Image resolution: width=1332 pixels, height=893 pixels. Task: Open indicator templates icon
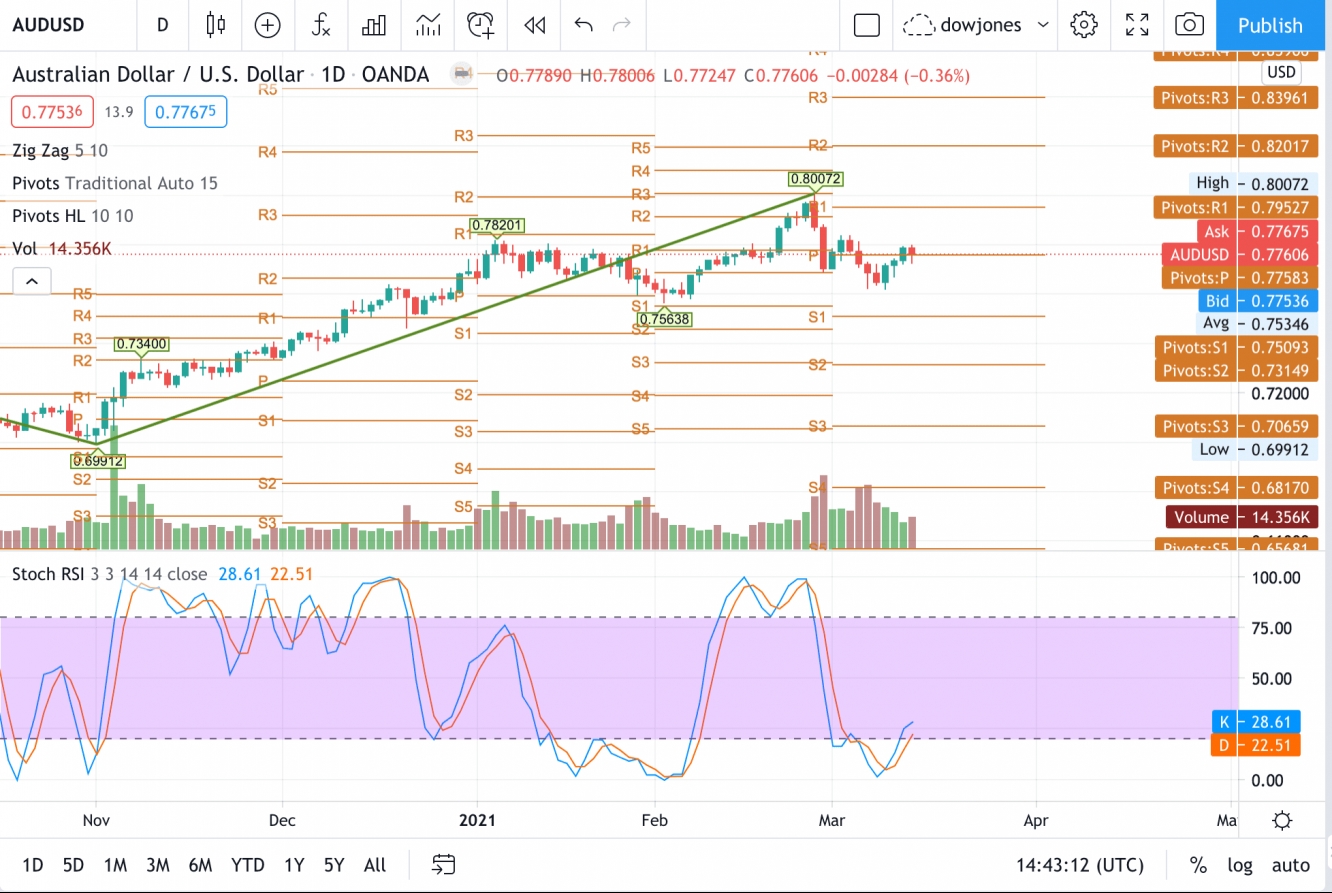click(x=428, y=25)
